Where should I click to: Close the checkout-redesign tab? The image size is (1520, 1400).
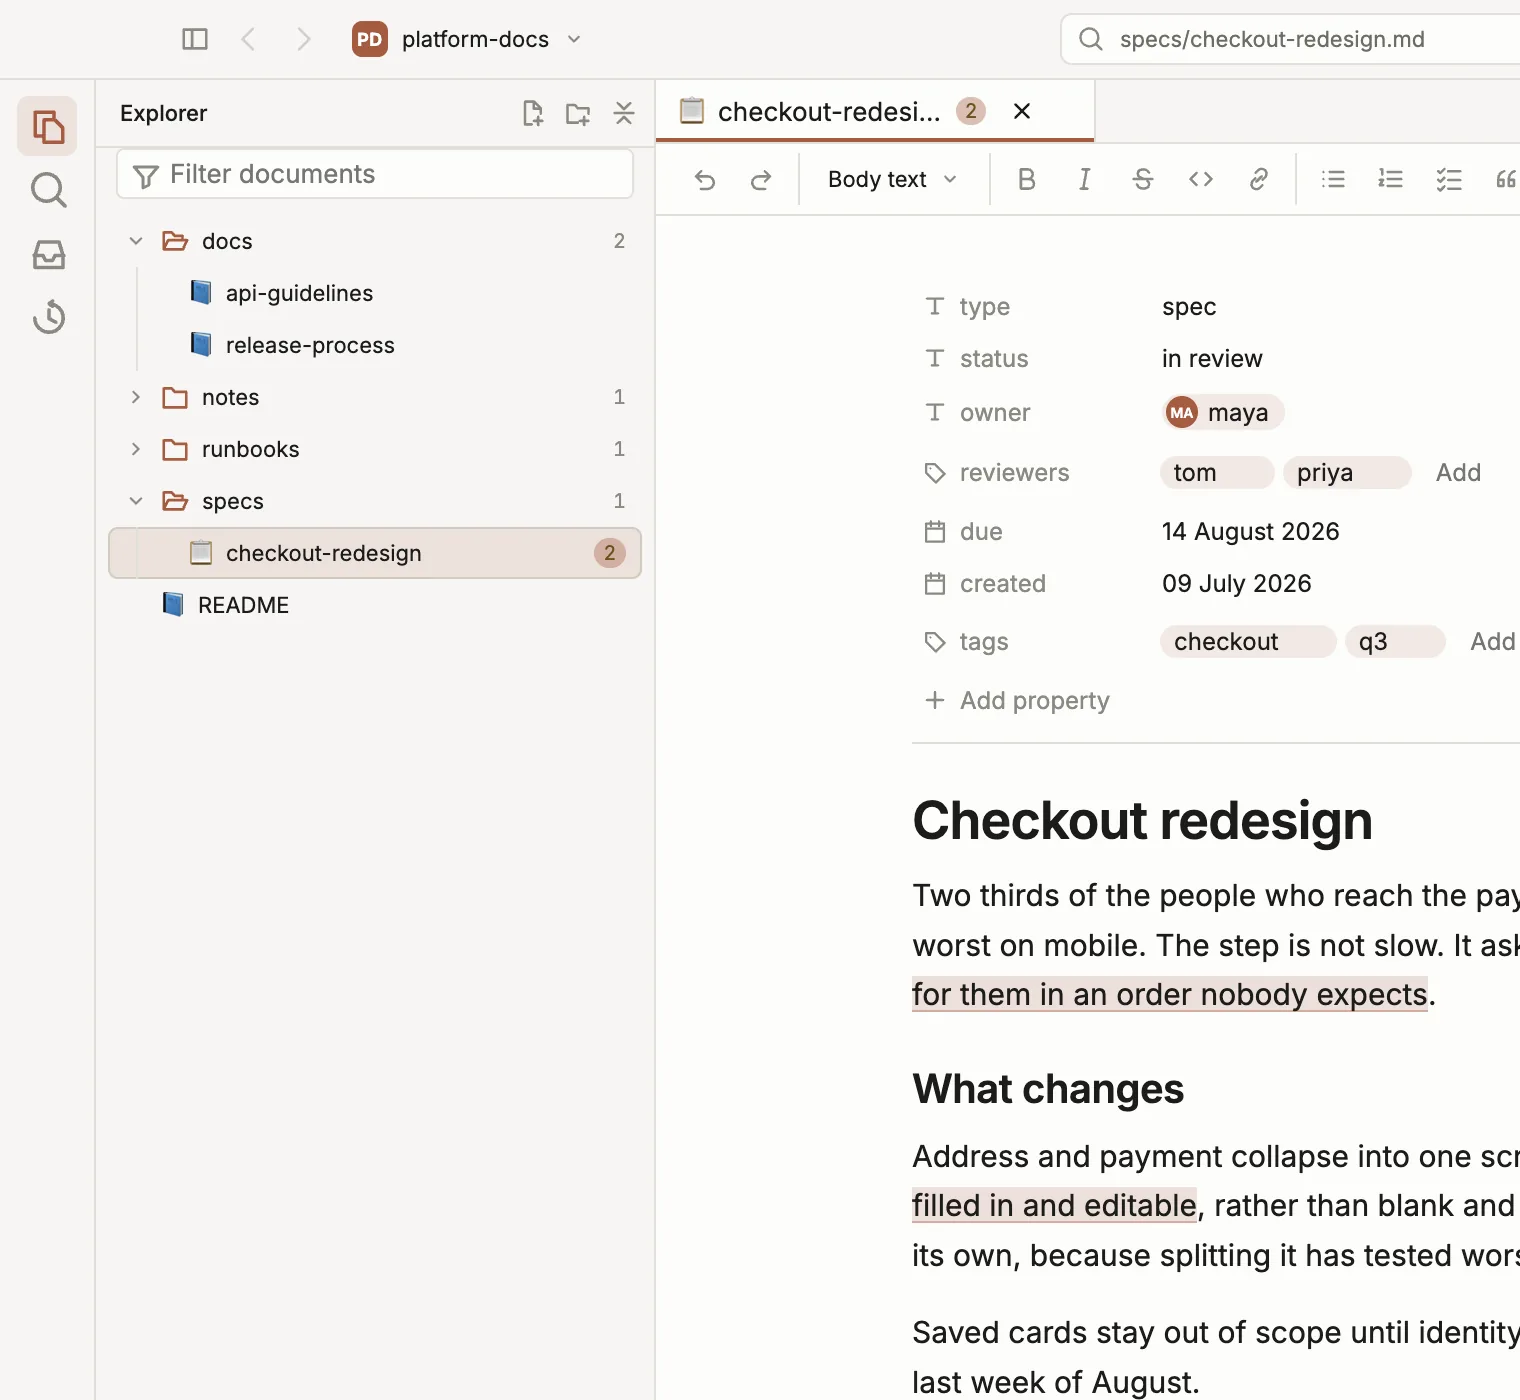pyautogui.click(x=1022, y=111)
